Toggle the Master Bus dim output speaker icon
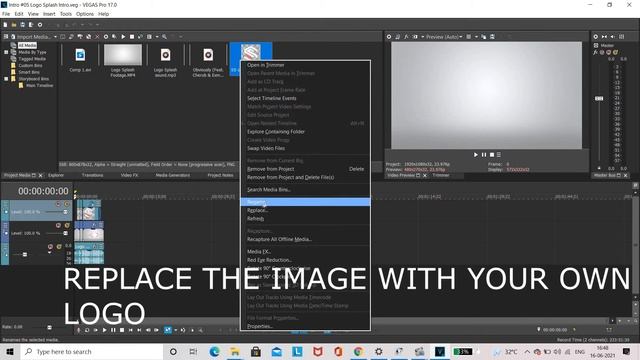 pos(613,37)
